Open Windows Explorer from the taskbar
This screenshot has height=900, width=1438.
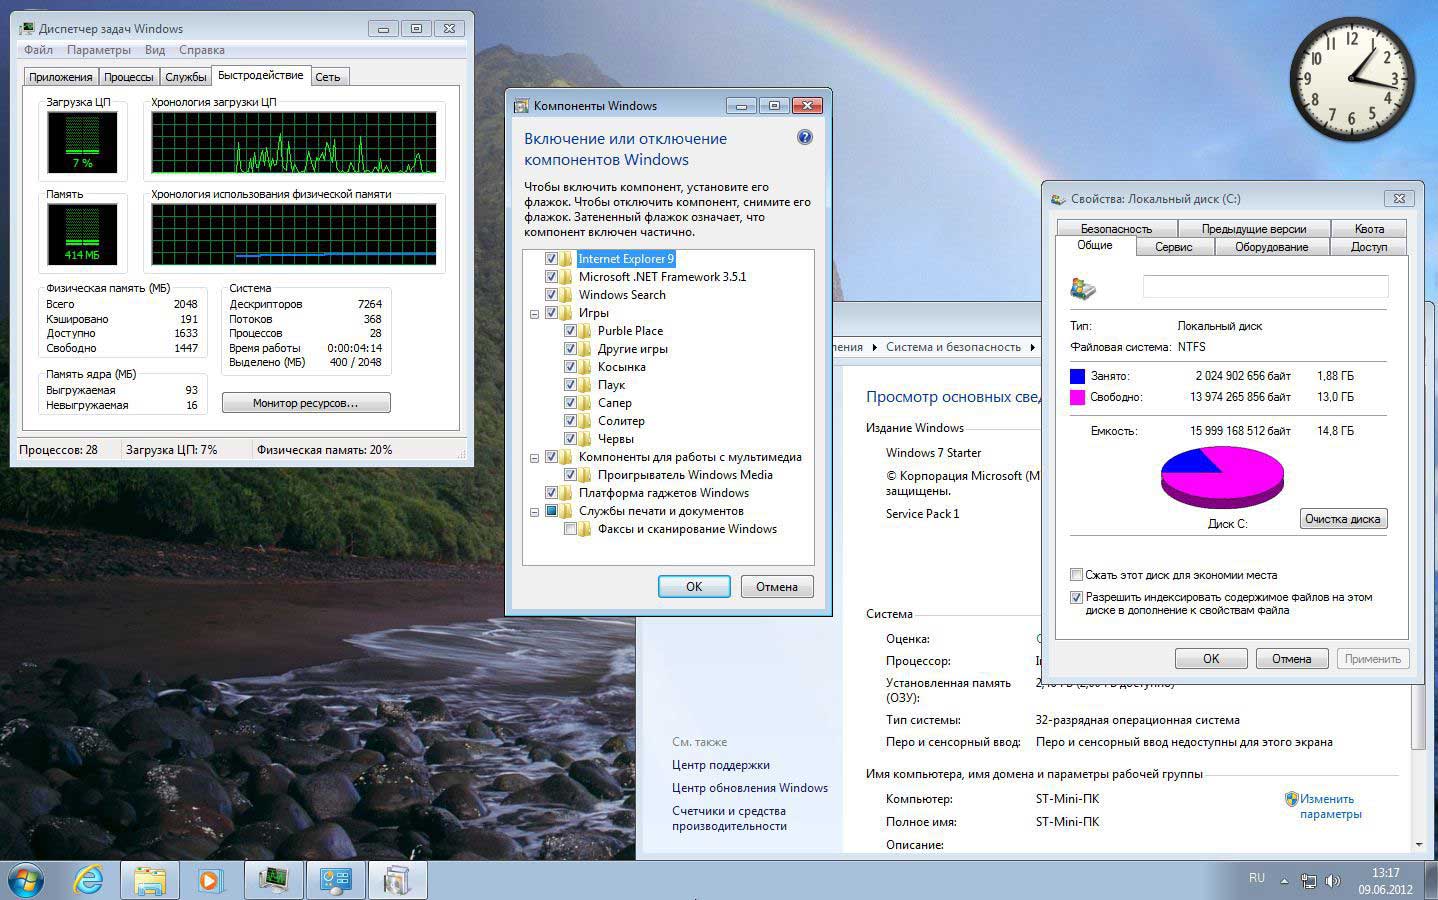click(150, 880)
